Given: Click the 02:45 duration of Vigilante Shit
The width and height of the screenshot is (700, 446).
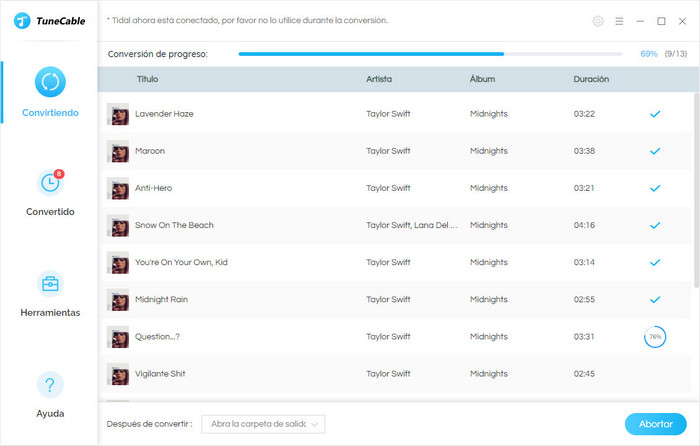Looking at the screenshot, I should pos(584,374).
